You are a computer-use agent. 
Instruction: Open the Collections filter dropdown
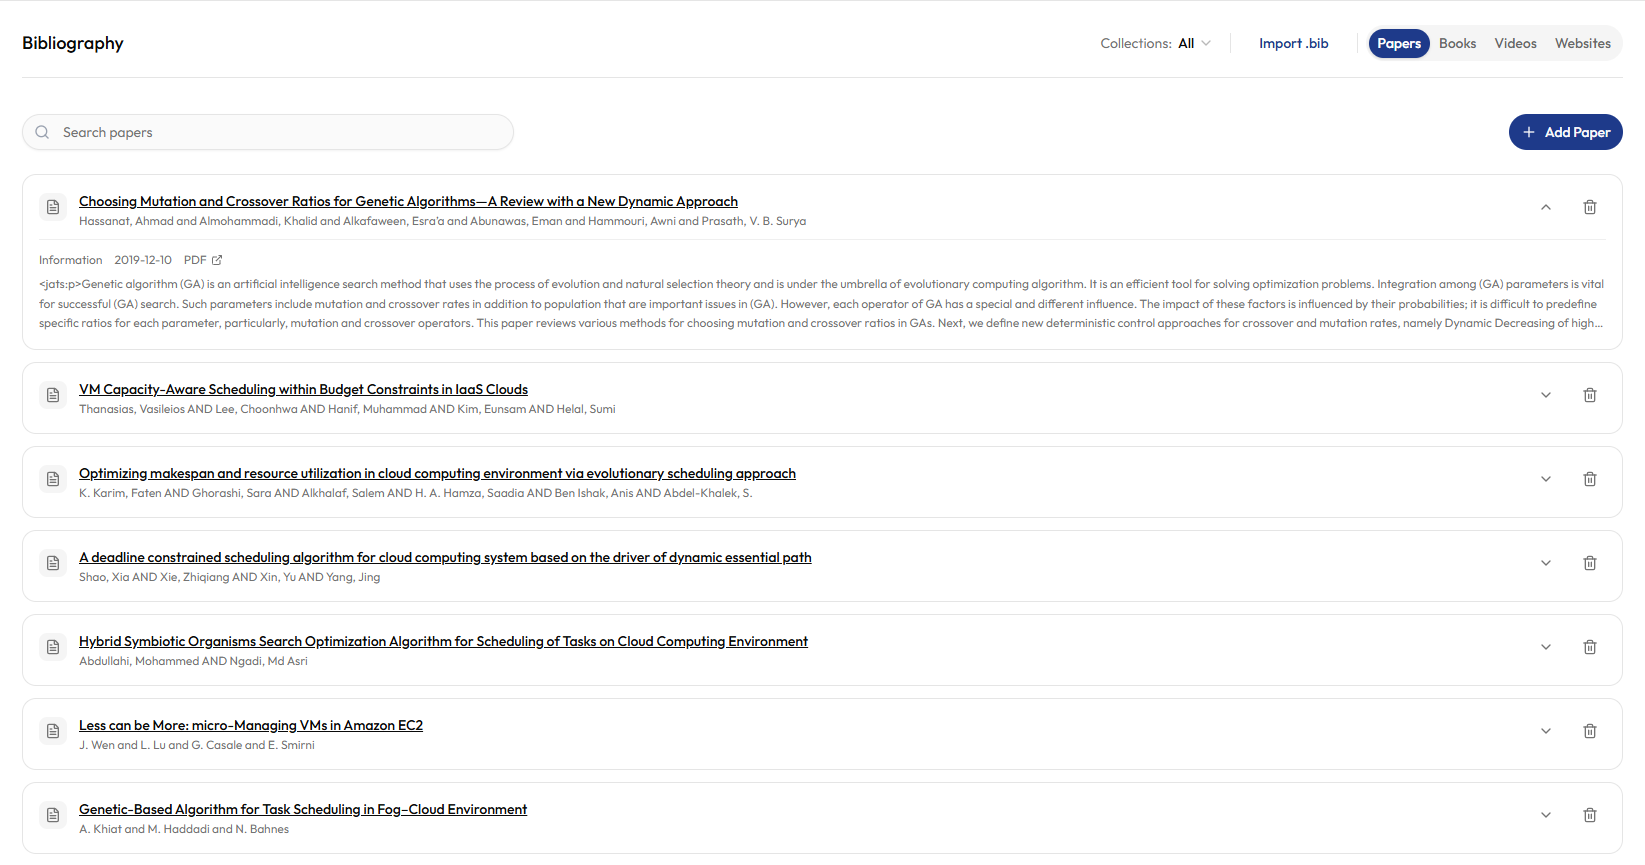[1156, 43]
